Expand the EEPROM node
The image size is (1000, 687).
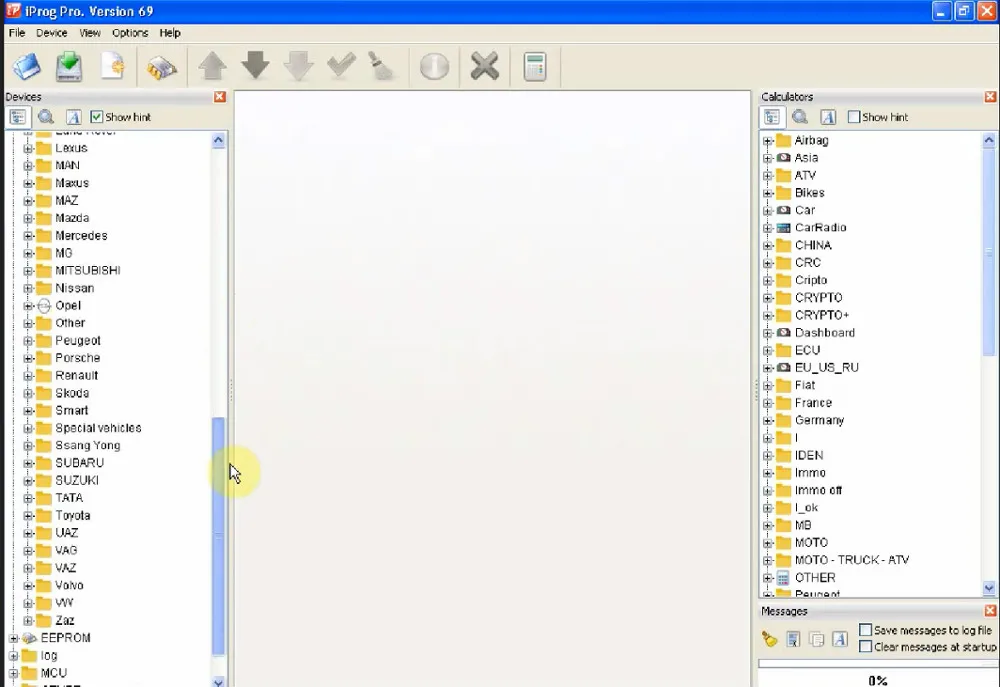13,639
